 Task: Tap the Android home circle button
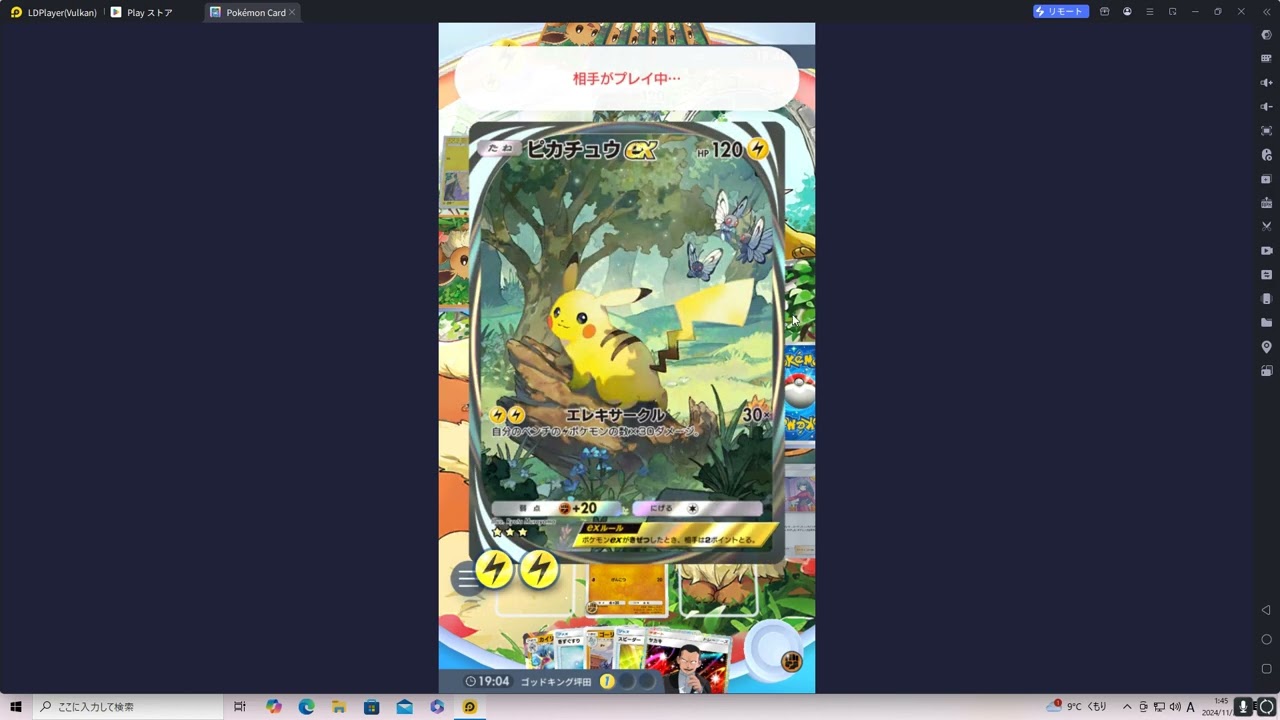[1266, 639]
